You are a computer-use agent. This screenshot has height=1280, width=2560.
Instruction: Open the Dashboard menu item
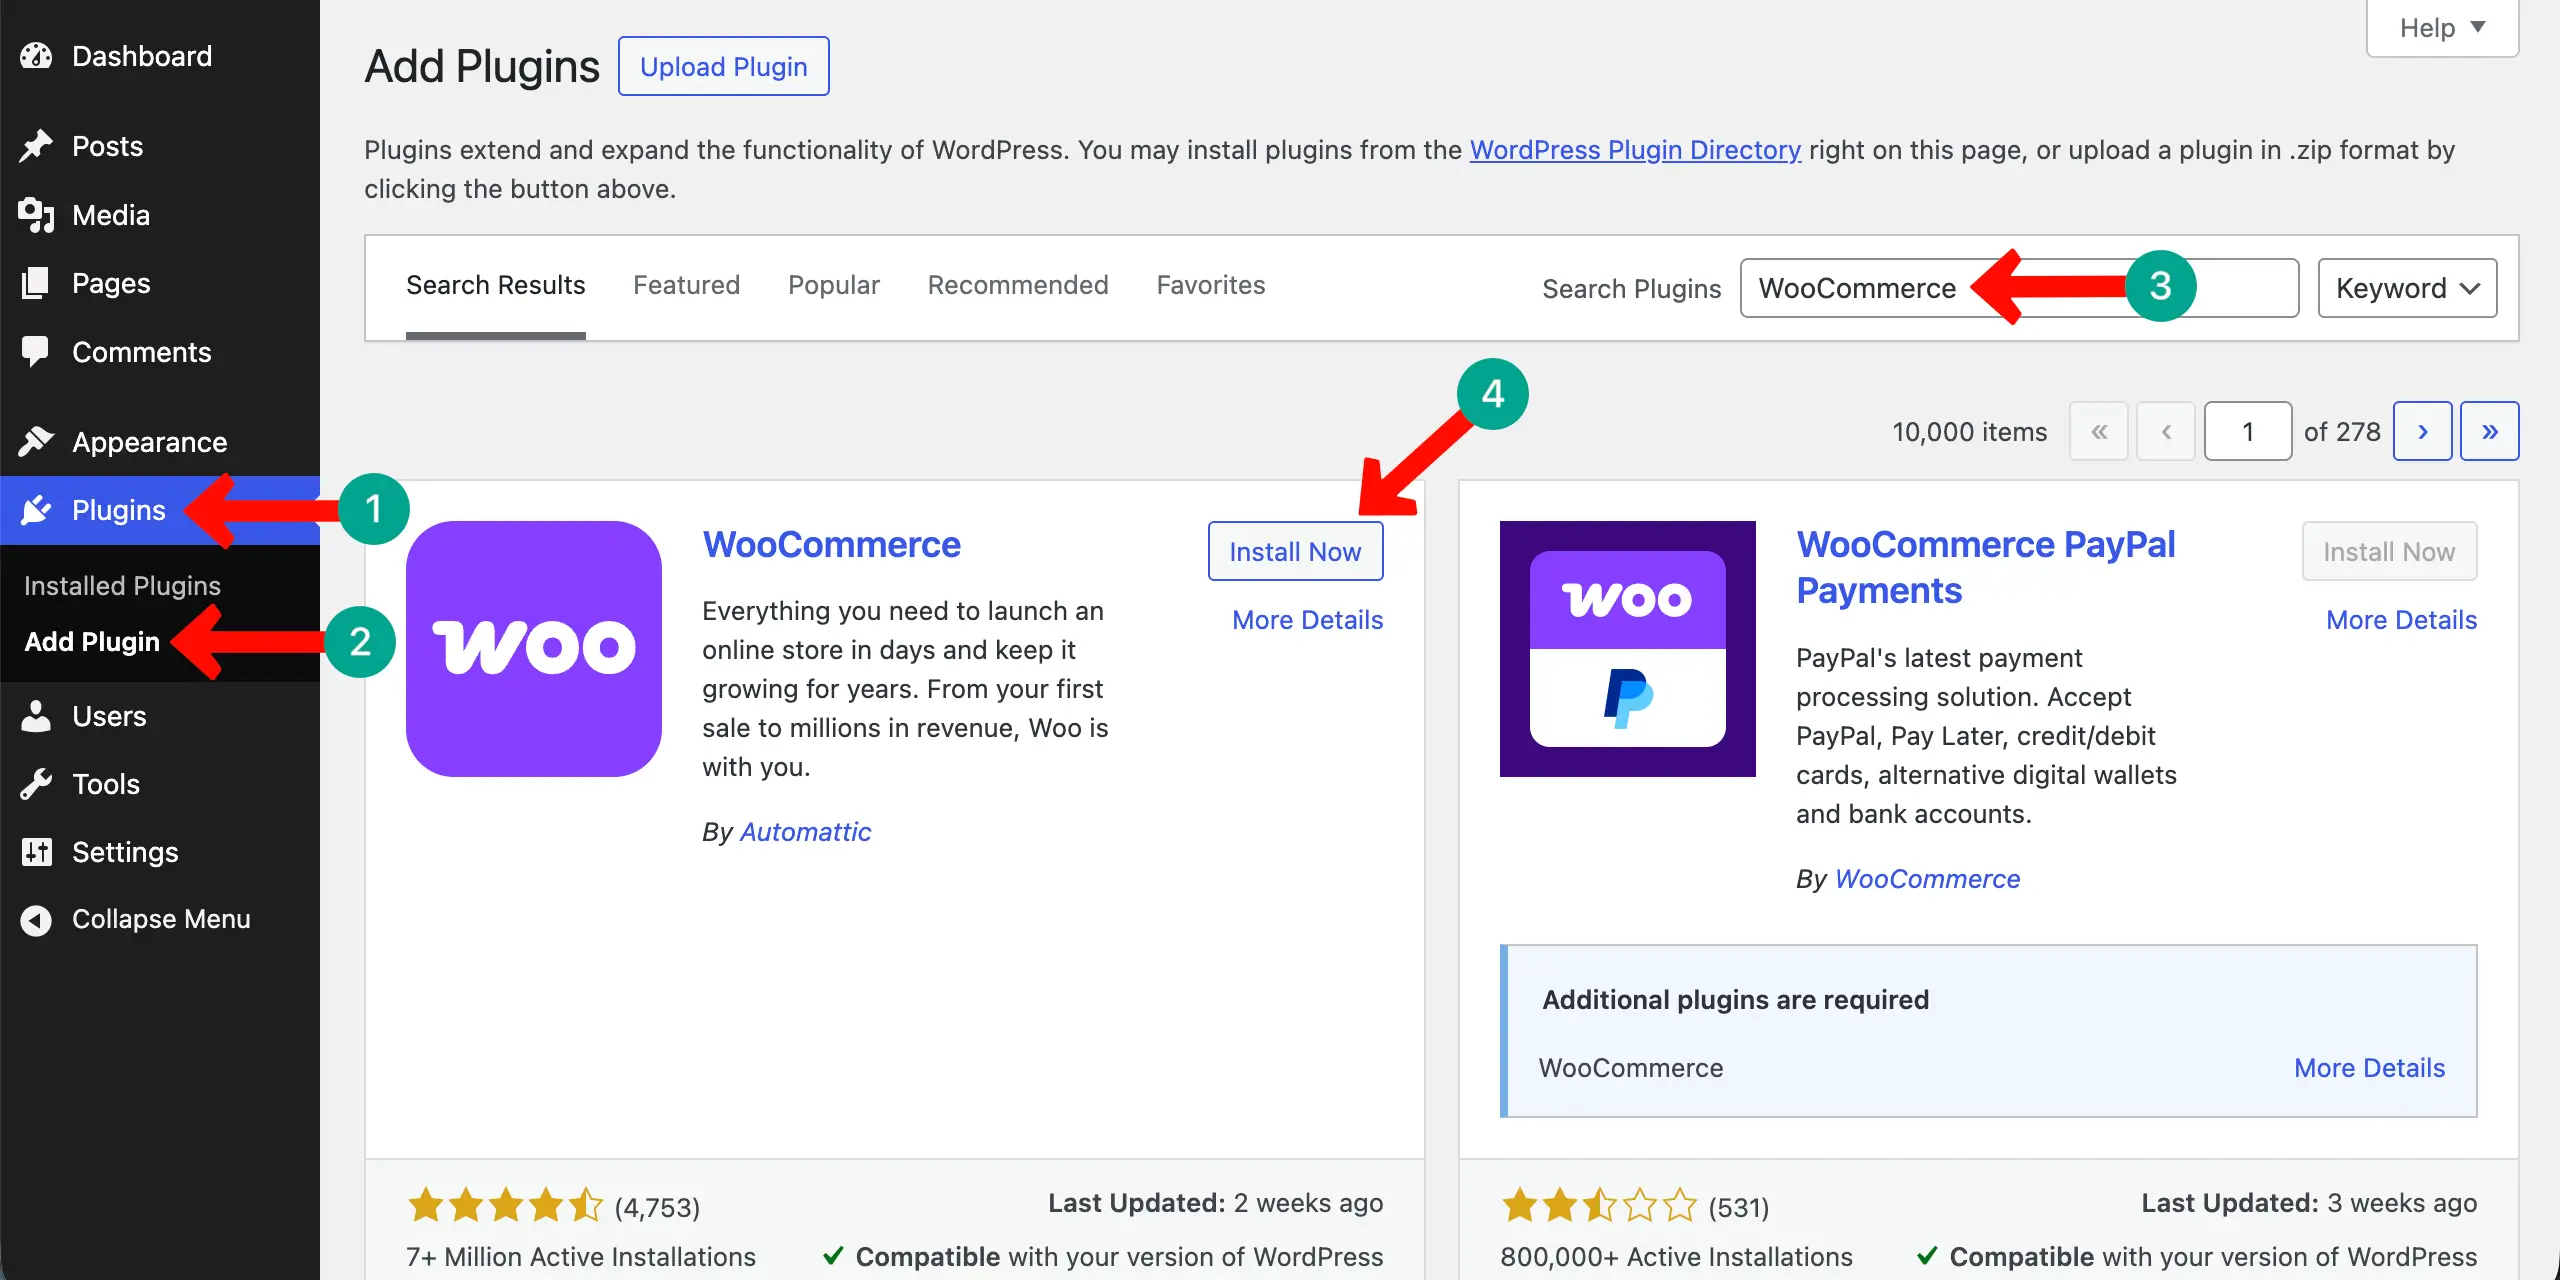pyautogui.click(x=160, y=56)
